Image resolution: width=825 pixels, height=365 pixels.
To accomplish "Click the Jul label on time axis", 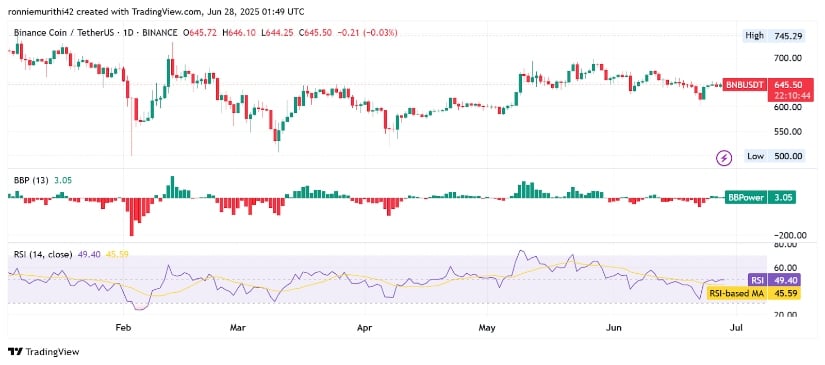I will click(x=737, y=328).
